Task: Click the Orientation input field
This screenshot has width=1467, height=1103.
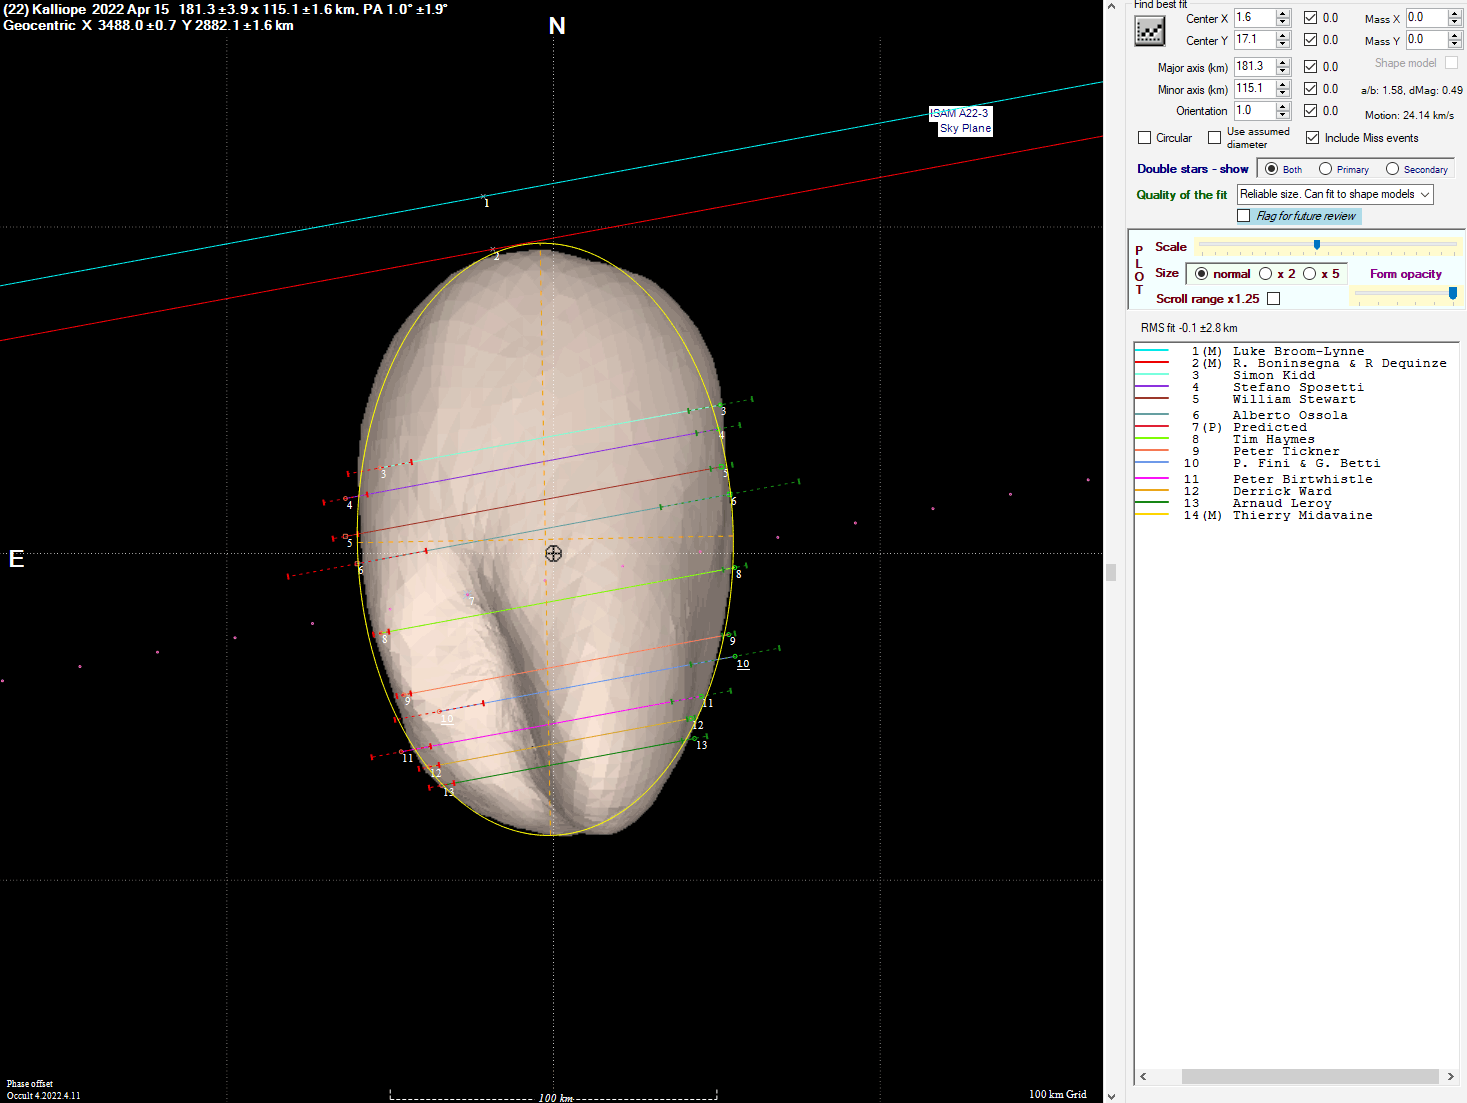Action: pyautogui.click(x=1255, y=110)
